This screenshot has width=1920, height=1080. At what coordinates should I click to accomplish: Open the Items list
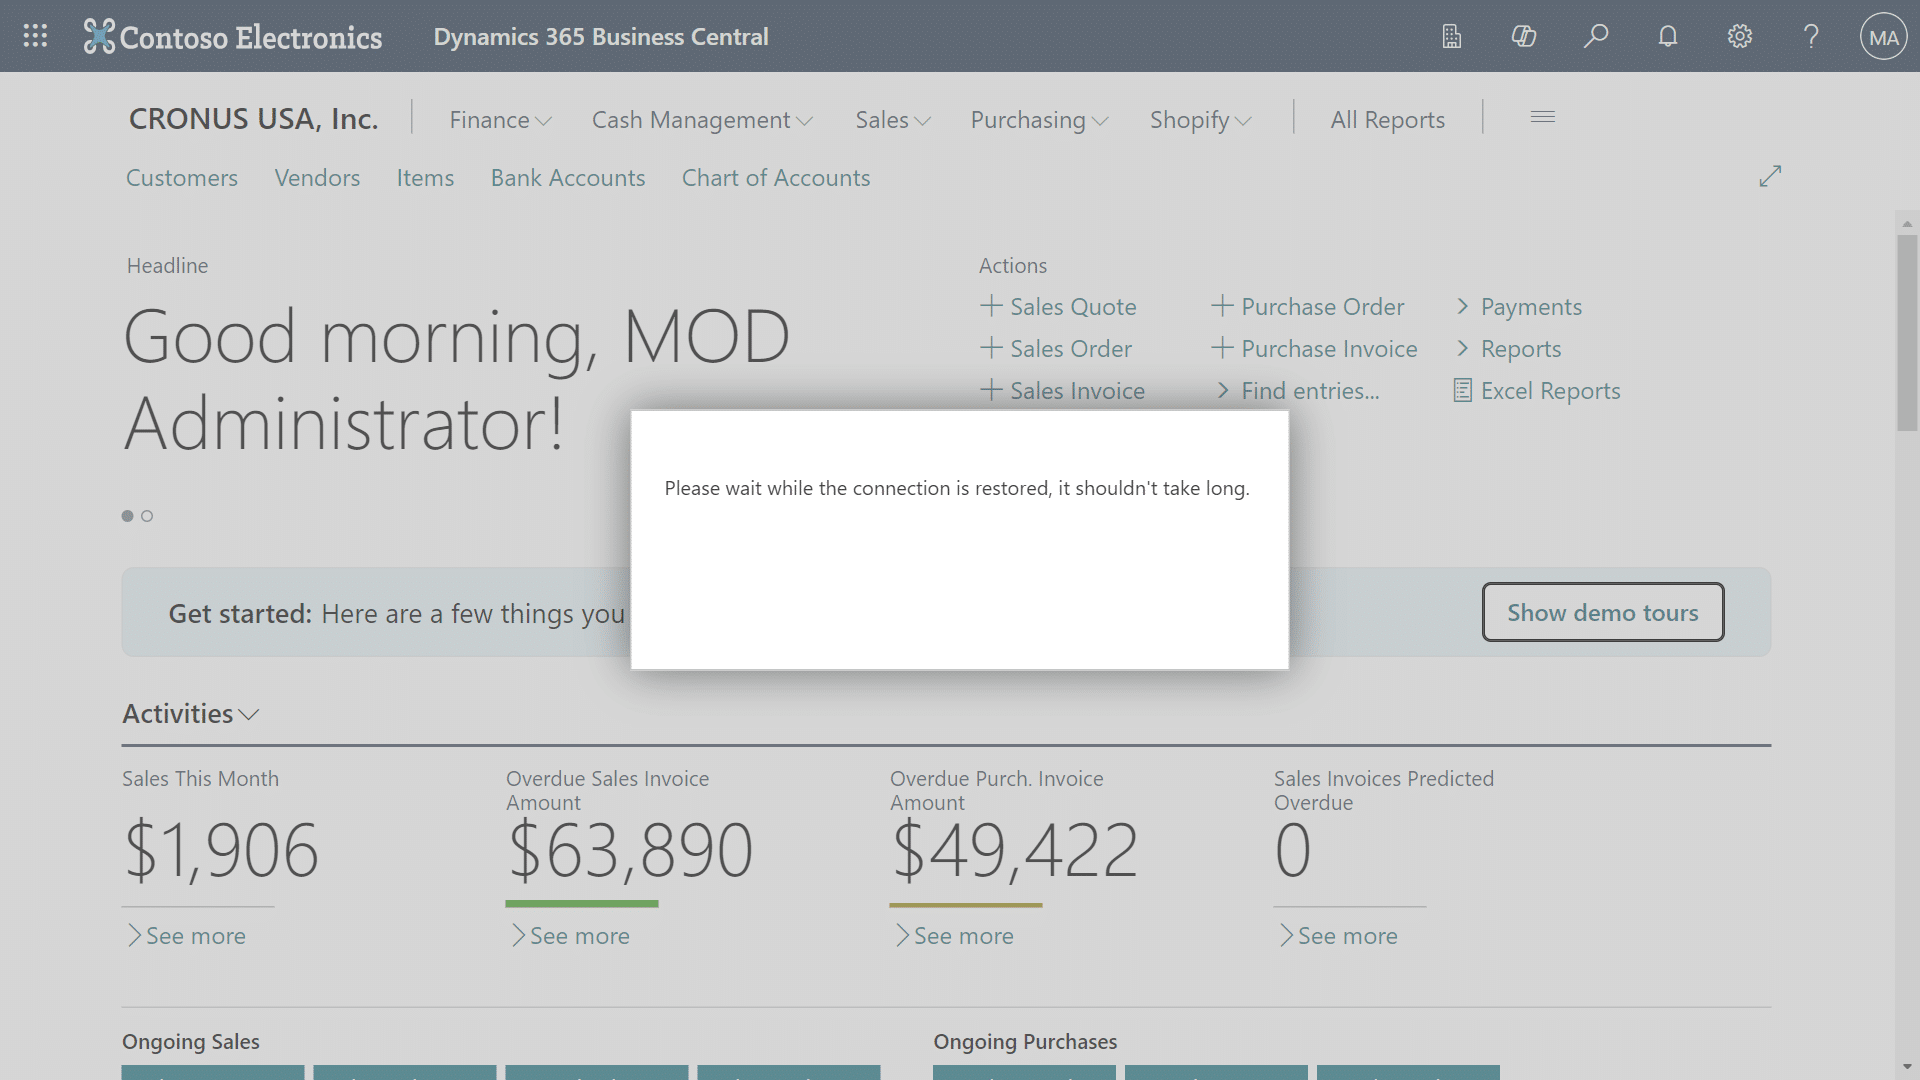click(x=425, y=178)
